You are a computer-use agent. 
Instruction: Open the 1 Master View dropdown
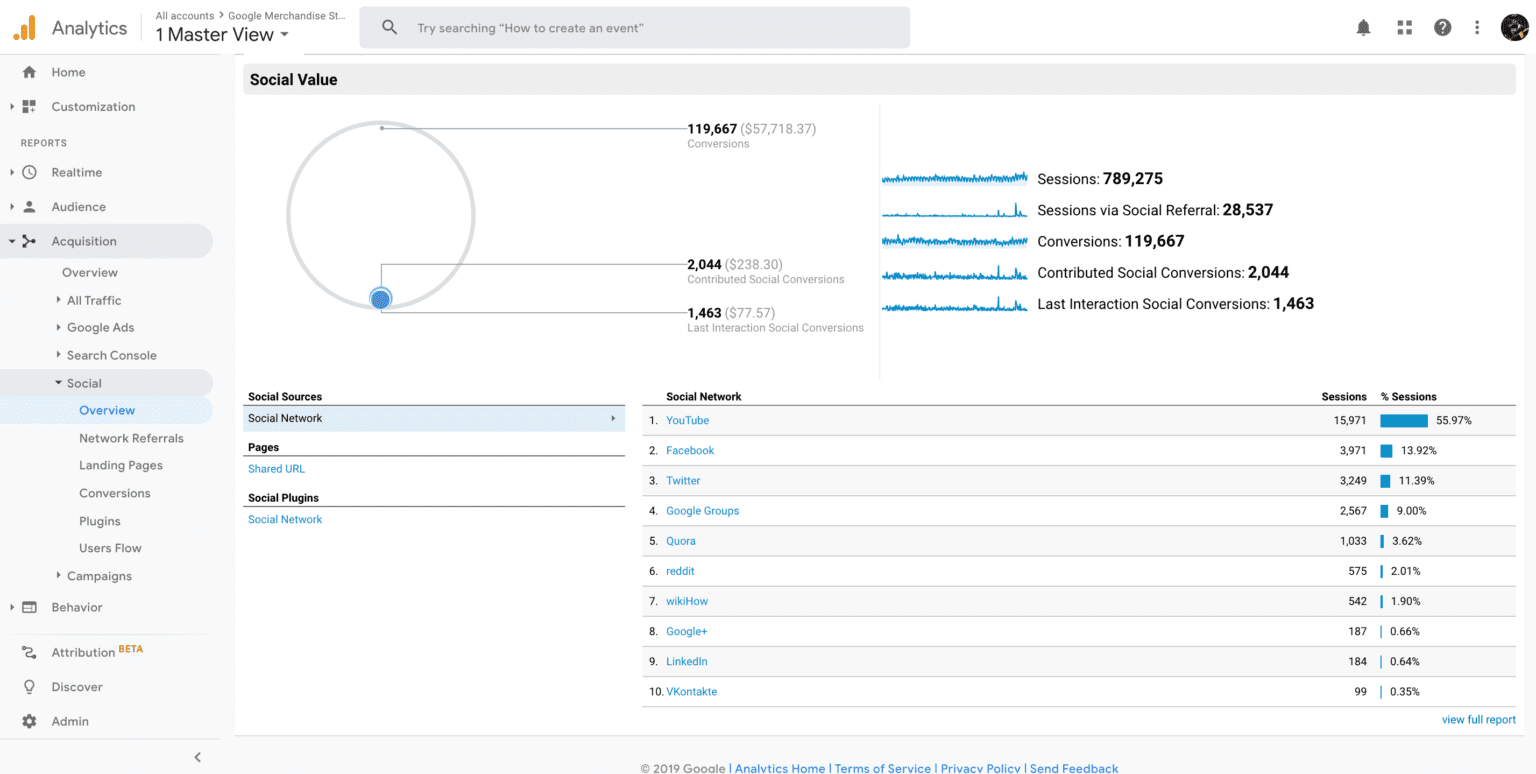[x=222, y=35]
